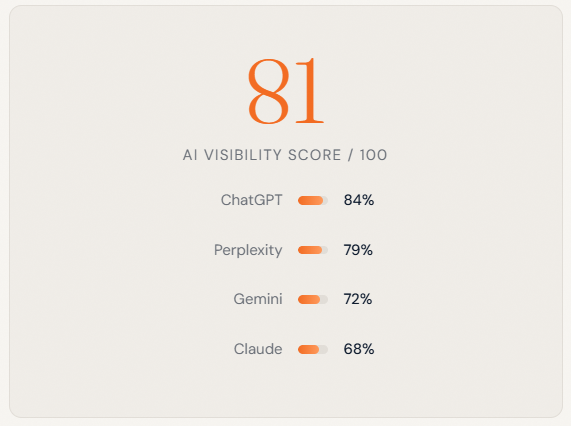The height and width of the screenshot is (426, 571).
Task: Click the orange fill of ChatGPT's progress bar
Action: coord(310,201)
